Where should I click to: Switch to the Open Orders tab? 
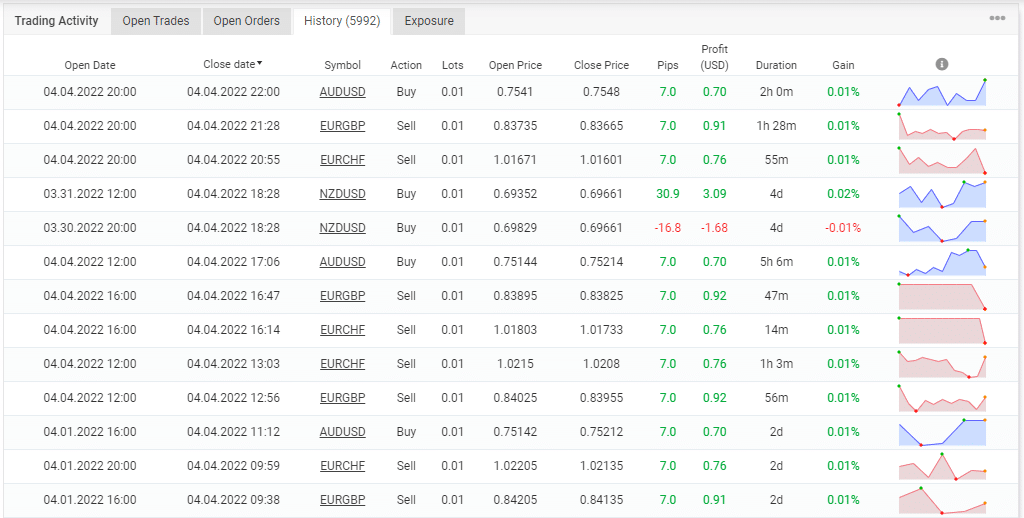[x=246, y=21]
